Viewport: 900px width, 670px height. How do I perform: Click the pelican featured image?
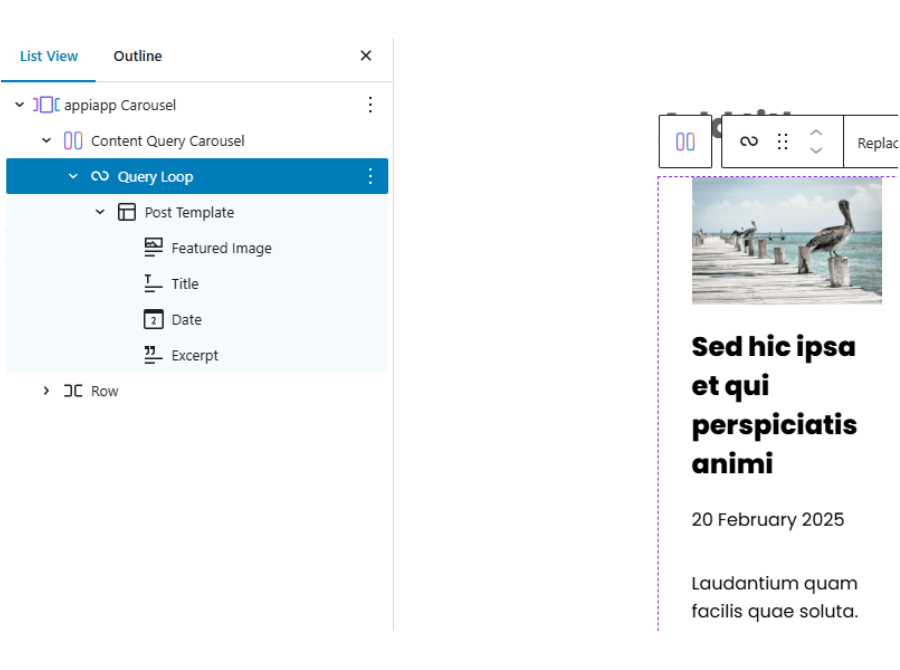(x=786, y=241)
